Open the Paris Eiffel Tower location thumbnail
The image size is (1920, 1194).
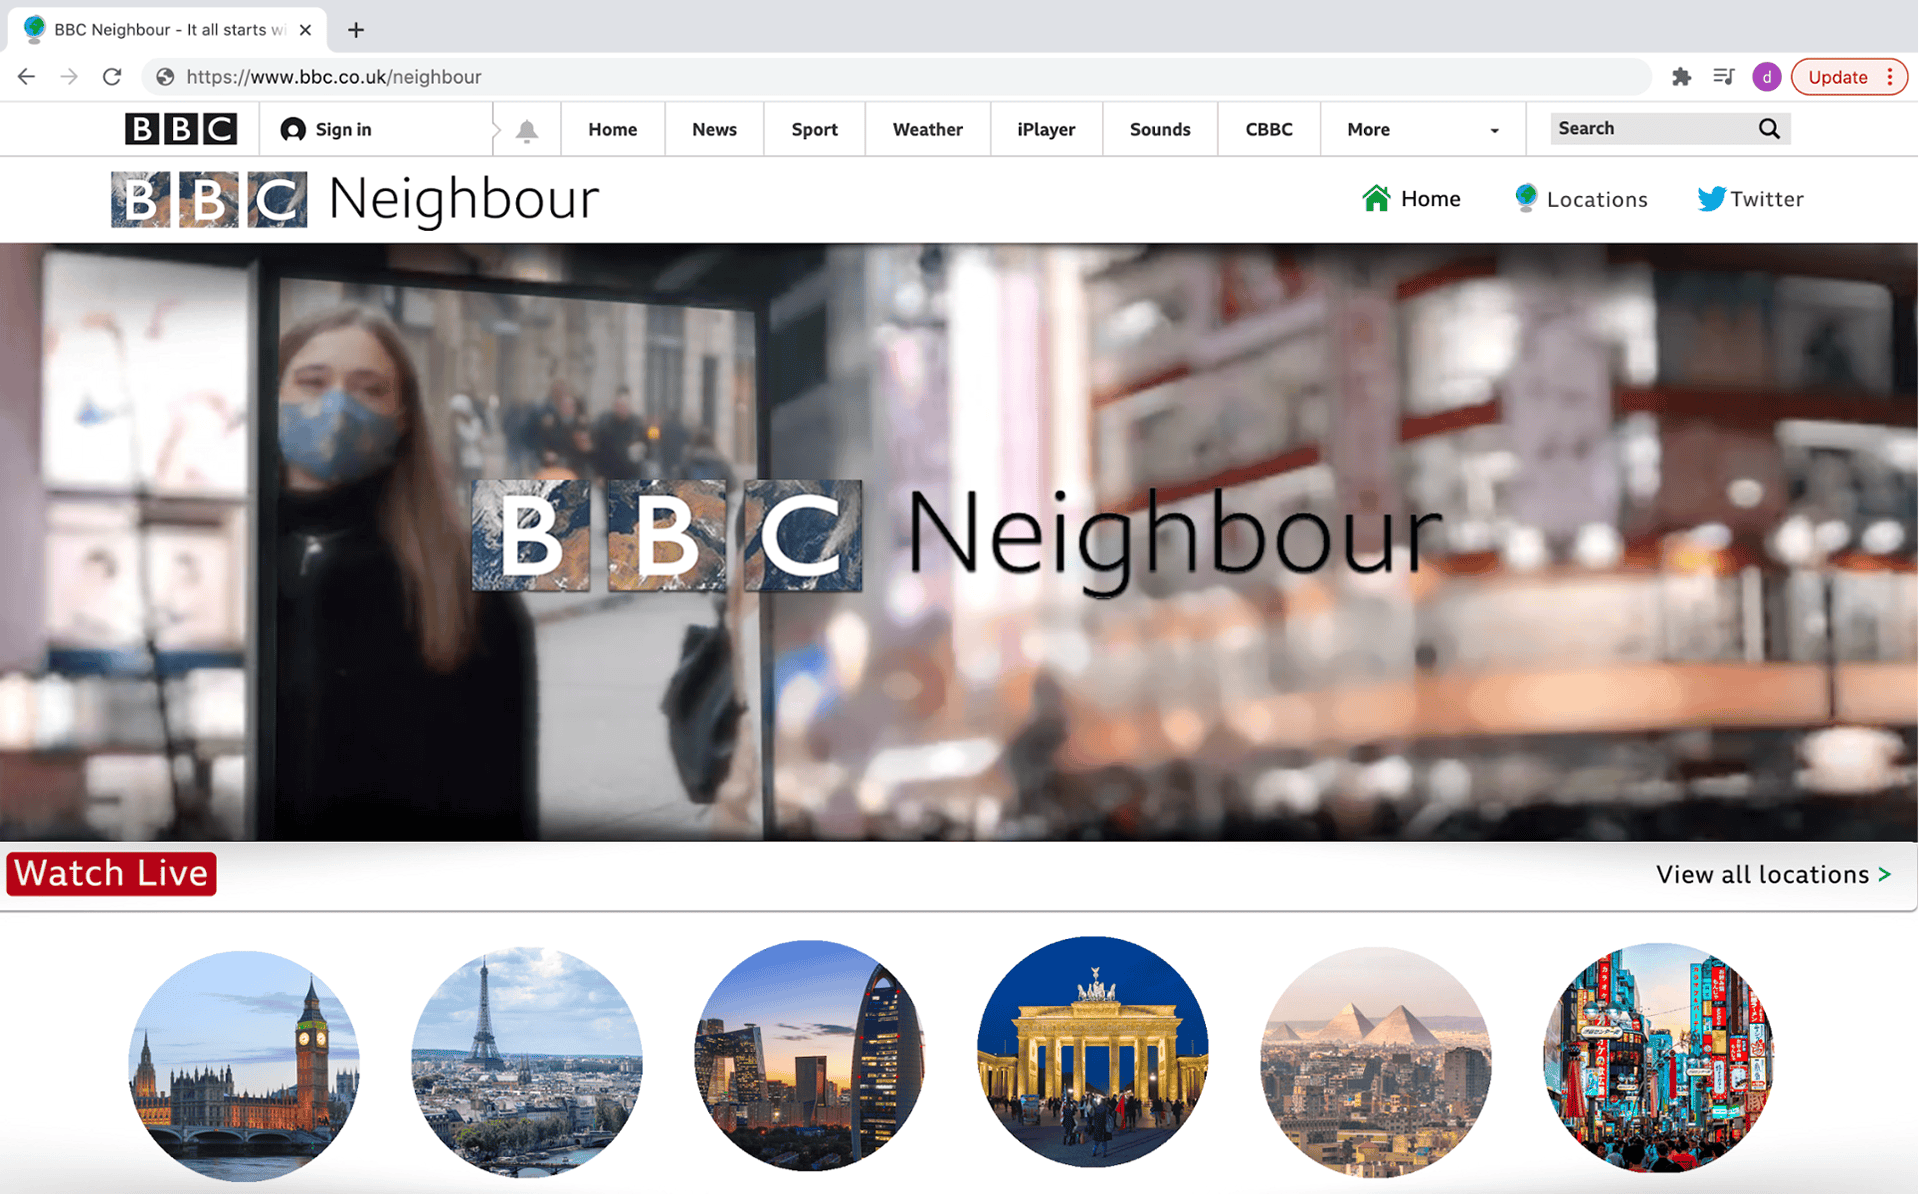pyautogui.click(x=527, y=1062)
